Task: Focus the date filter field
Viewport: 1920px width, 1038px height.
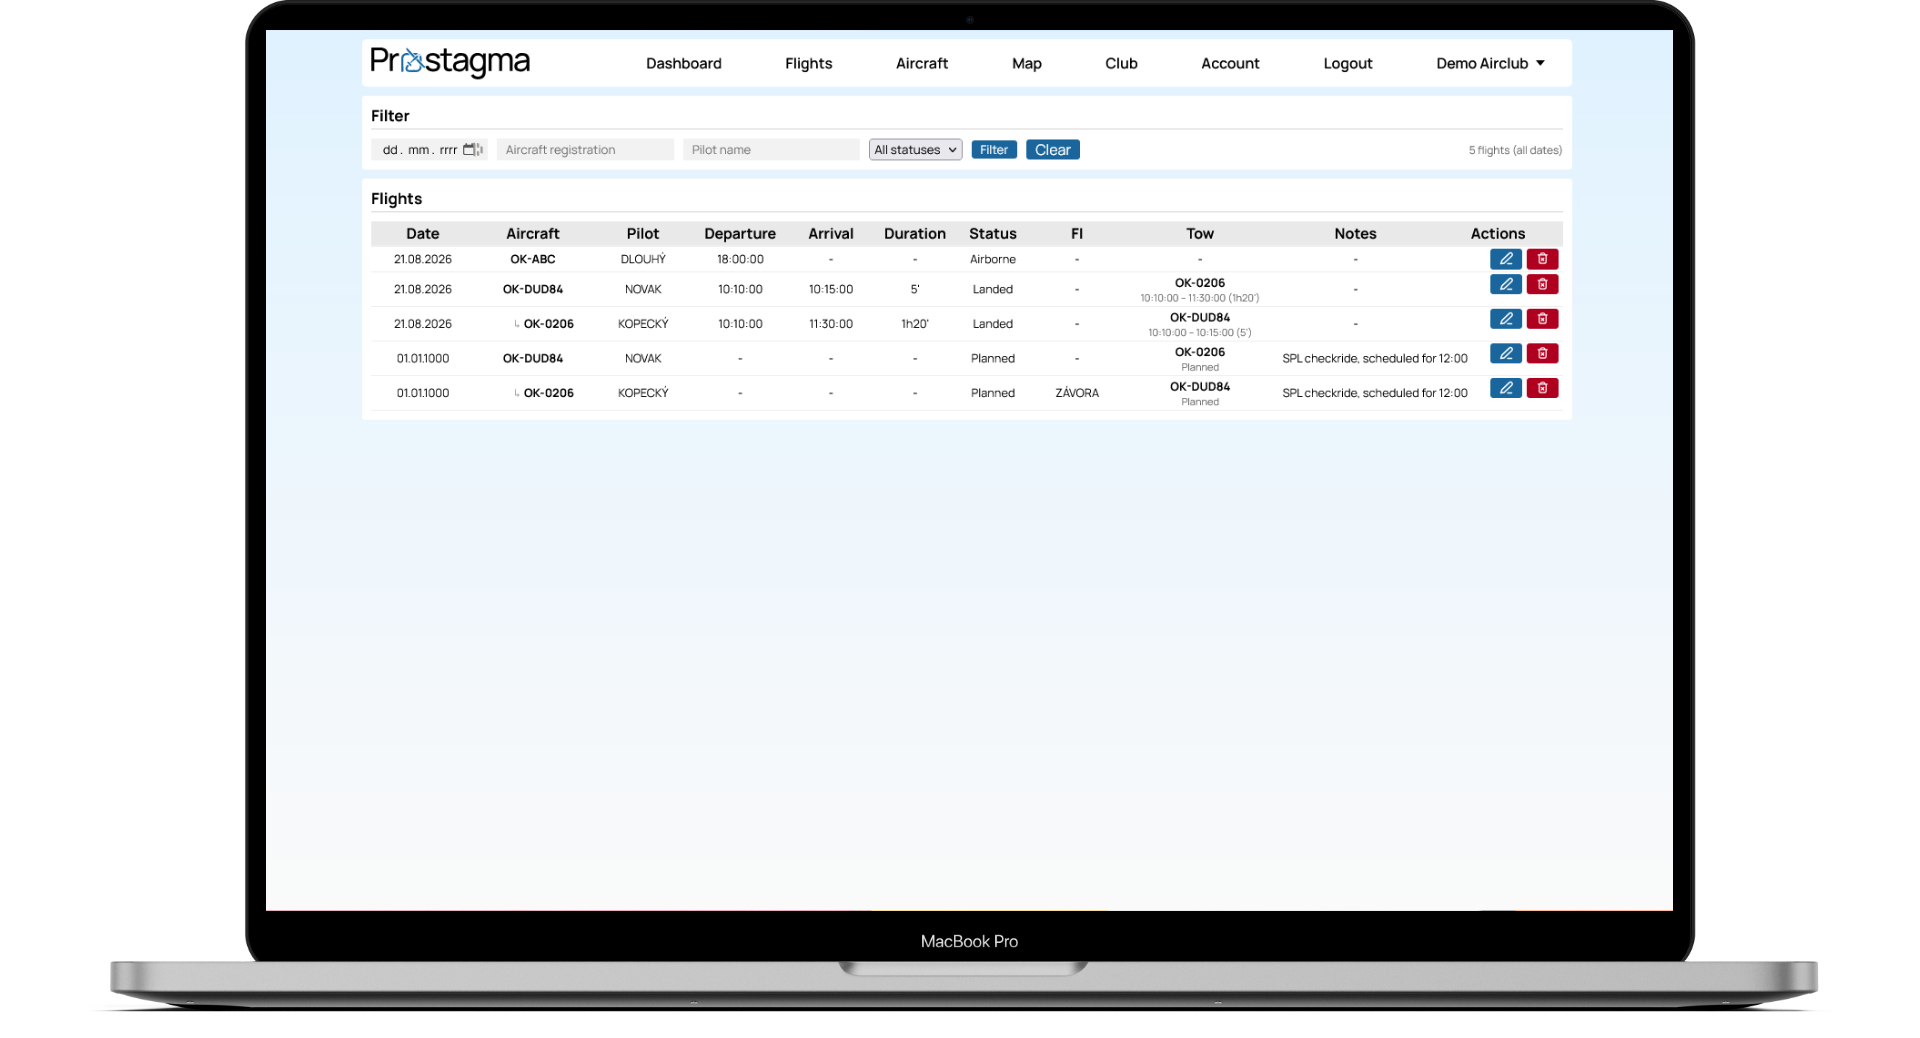Action: tap(429, 150)
